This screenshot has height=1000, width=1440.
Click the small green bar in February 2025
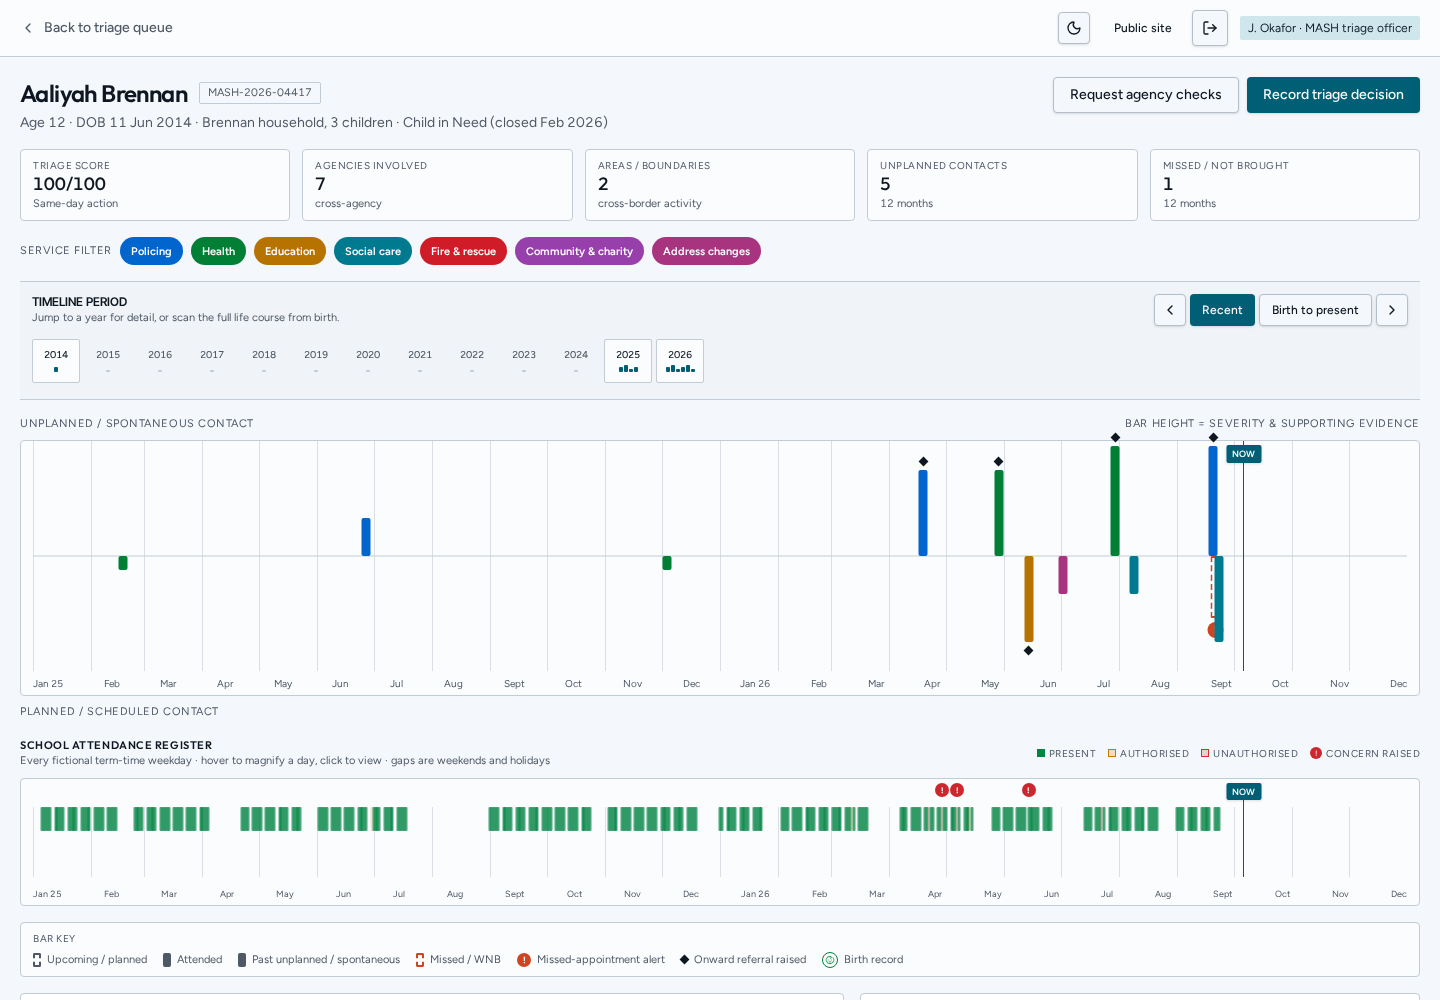click(123, 563)
